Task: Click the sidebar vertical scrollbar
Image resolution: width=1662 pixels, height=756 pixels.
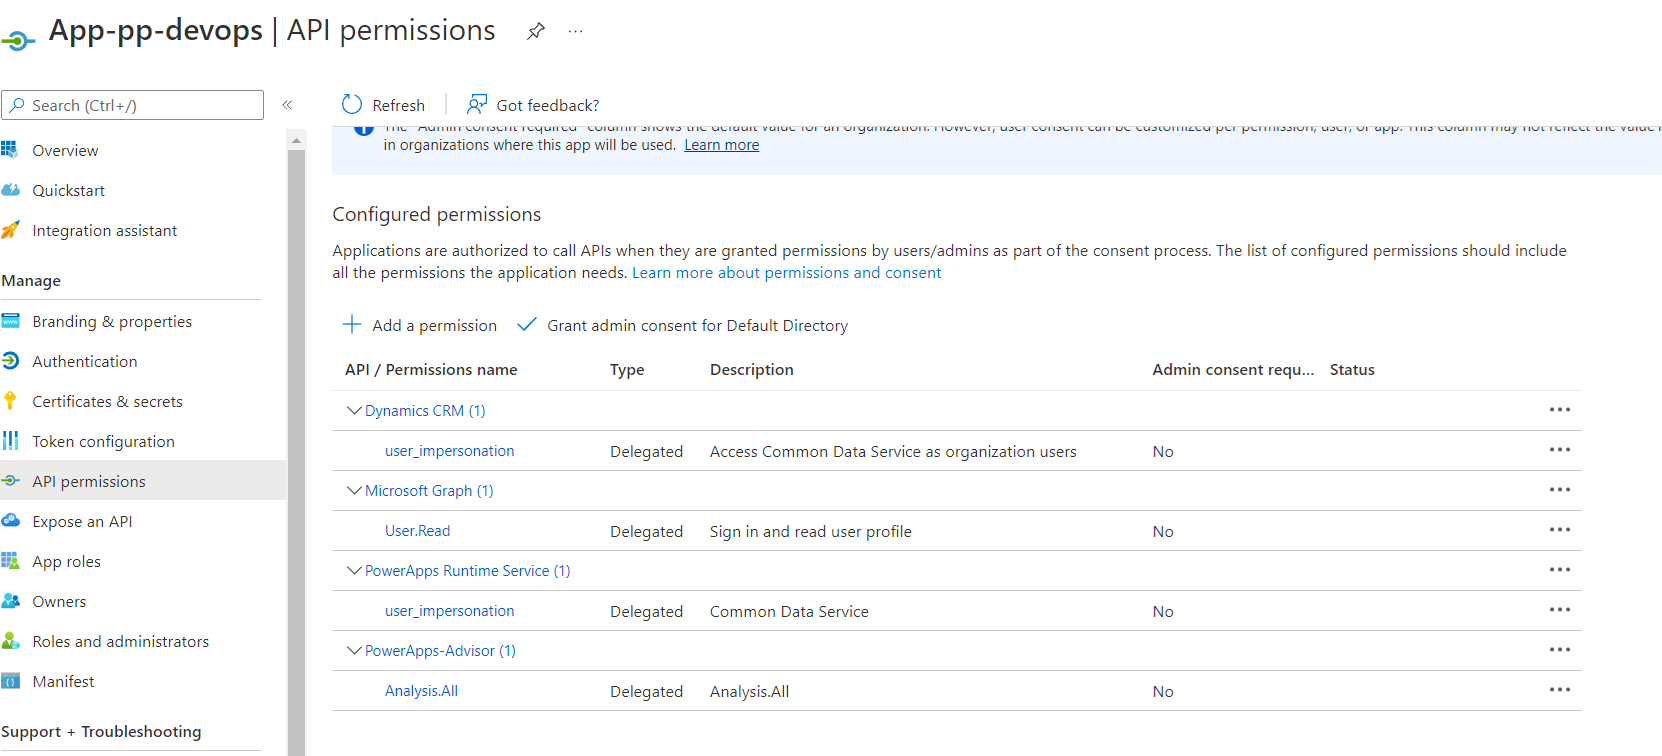Action: [296, 450]
